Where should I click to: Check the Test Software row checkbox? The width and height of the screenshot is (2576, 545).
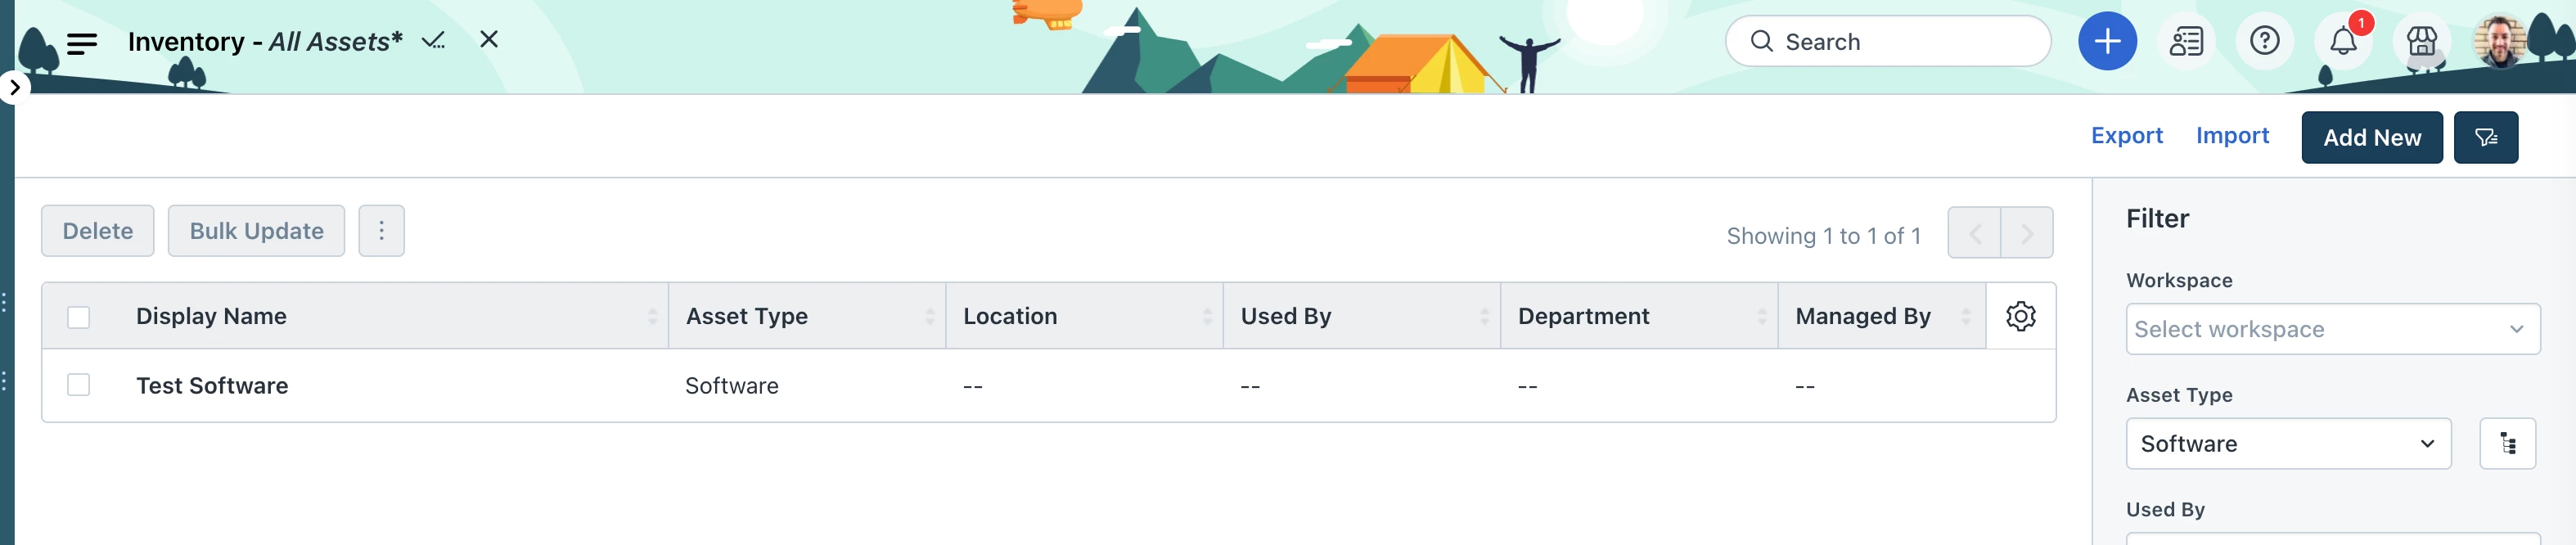coord(78,385)
